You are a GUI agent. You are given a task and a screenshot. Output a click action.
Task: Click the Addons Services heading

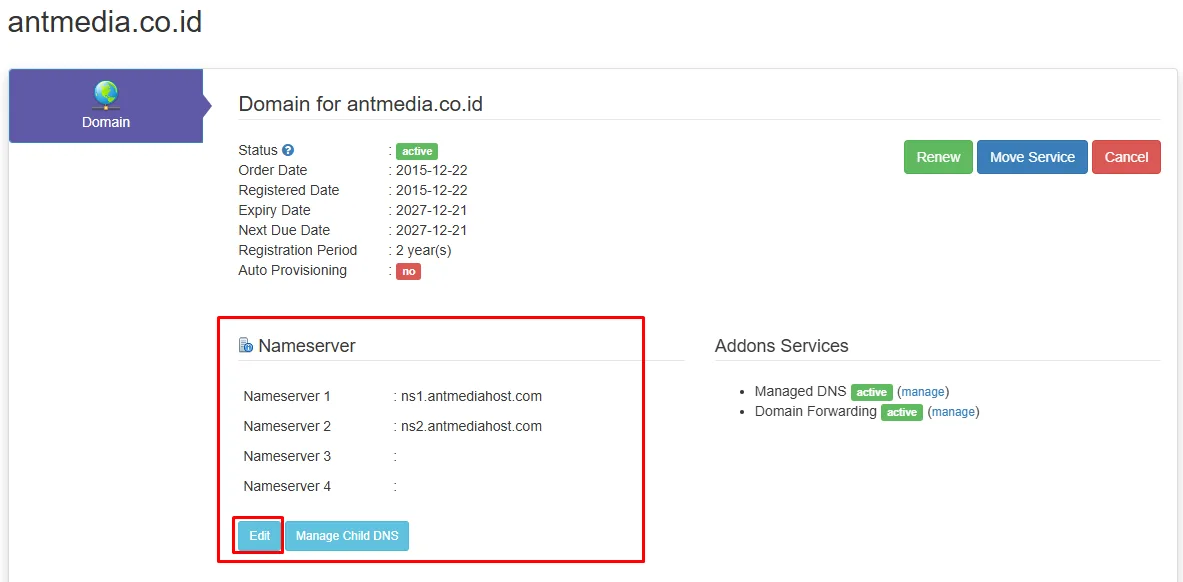(x=781, y=346)
